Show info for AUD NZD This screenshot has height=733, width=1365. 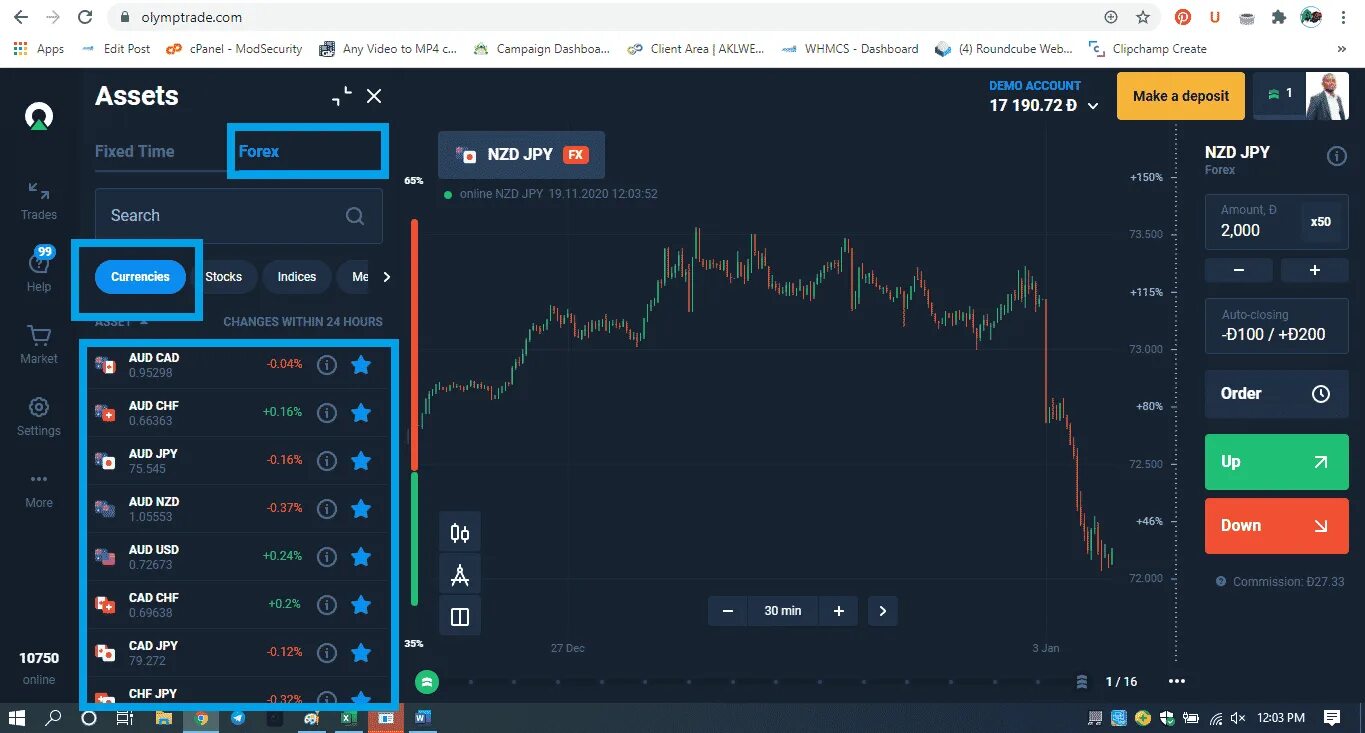click(x=326, y=509)
